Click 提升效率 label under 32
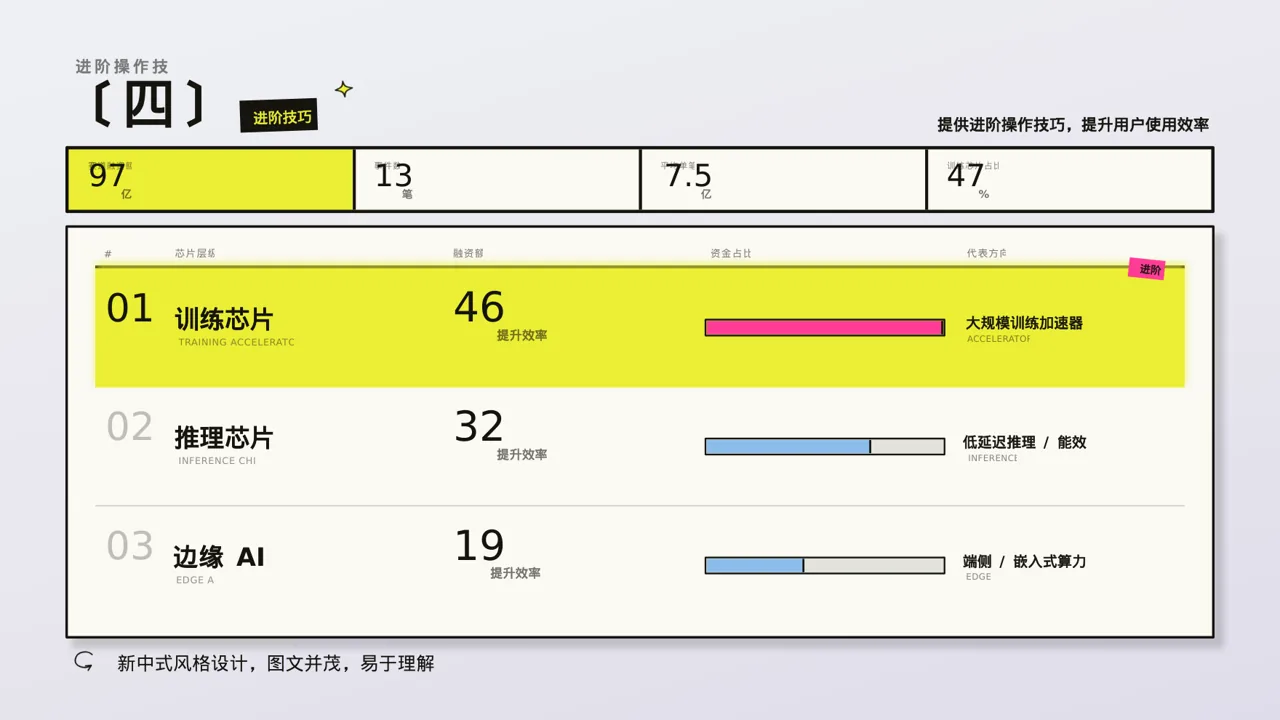This screenshot has width=1280, height=720. [522, 454]
